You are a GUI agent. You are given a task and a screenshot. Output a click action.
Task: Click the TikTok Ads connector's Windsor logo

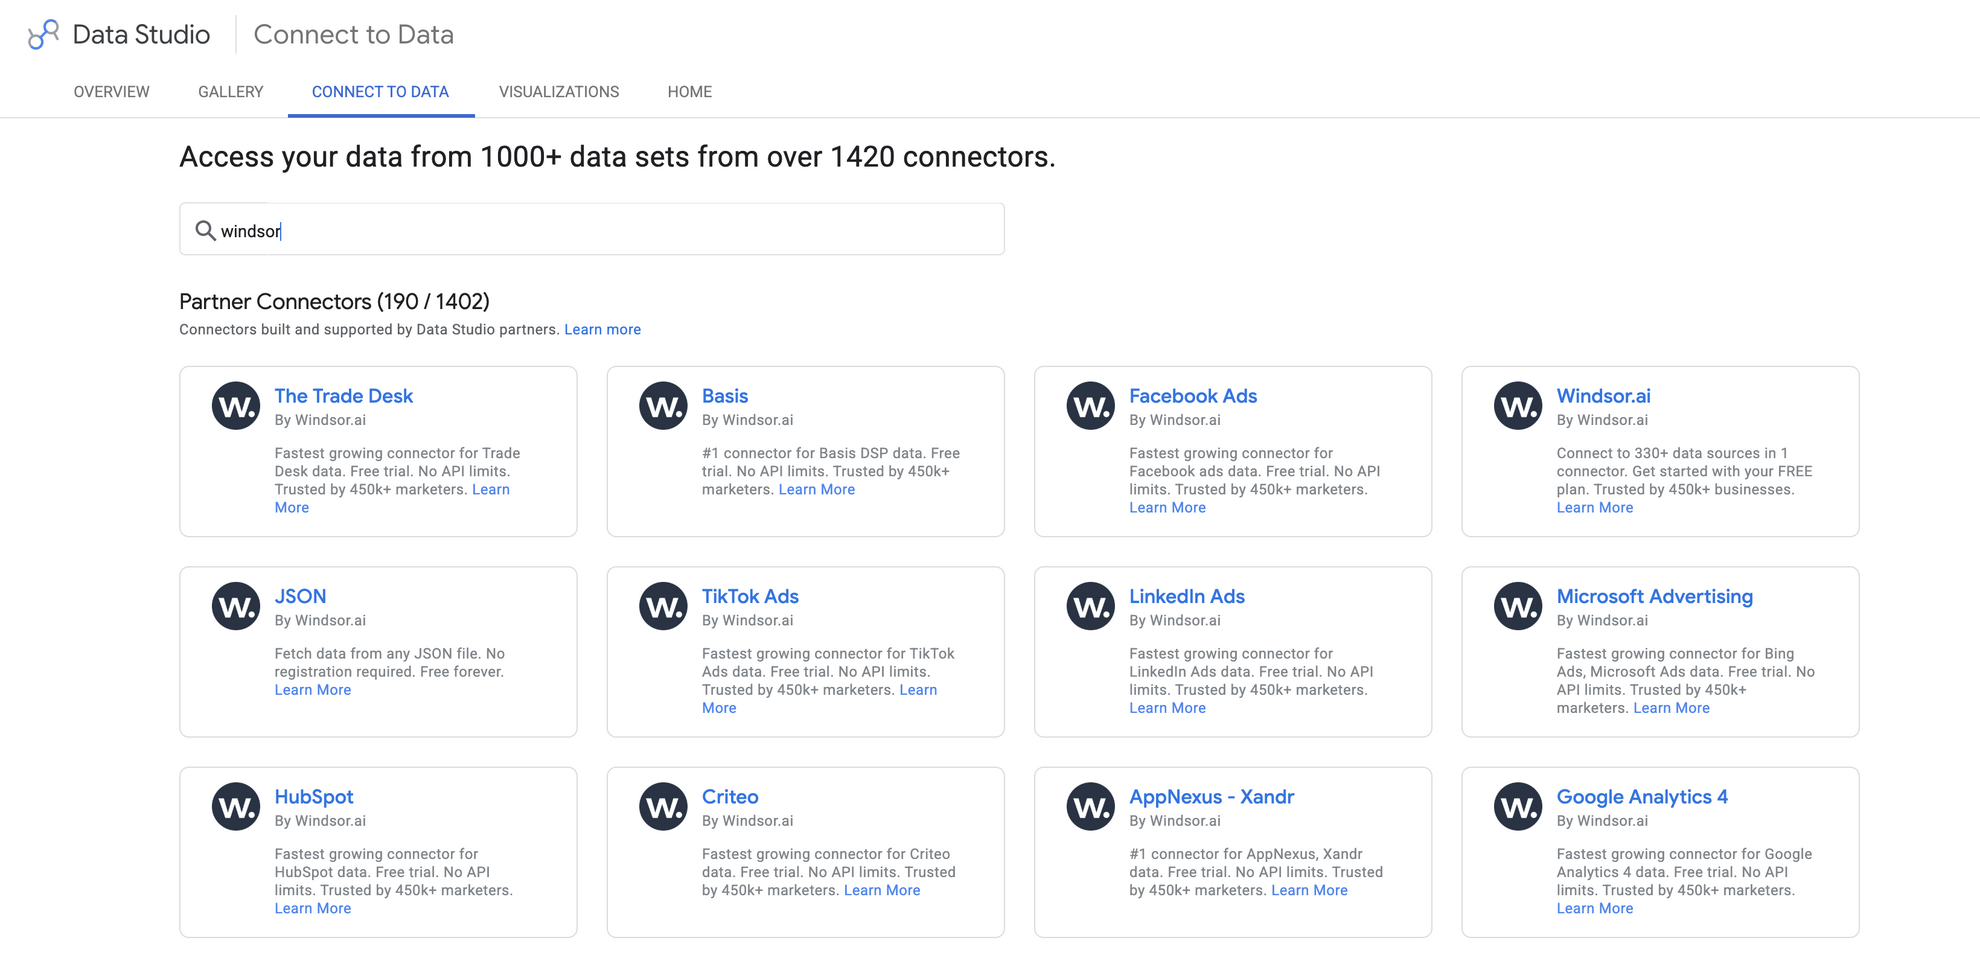click(x=663, y=606)
